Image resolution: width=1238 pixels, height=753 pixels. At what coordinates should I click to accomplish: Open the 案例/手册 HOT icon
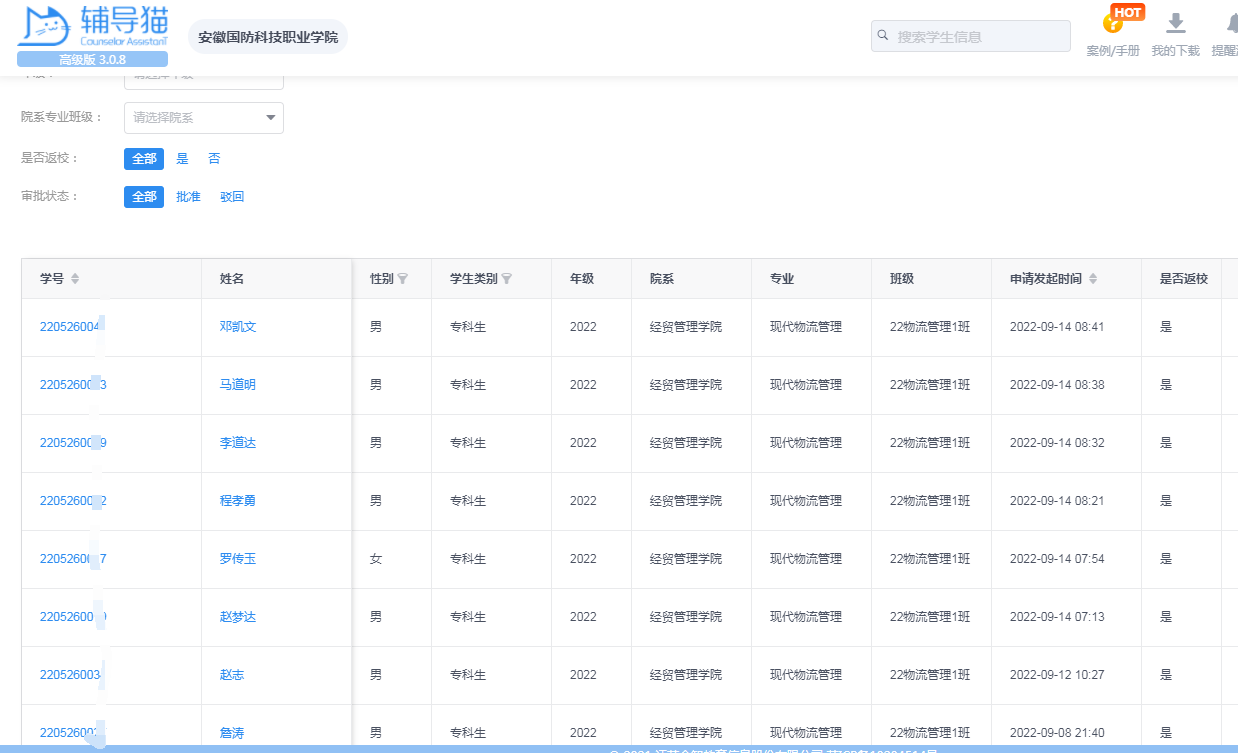[x=1113, y=24]
